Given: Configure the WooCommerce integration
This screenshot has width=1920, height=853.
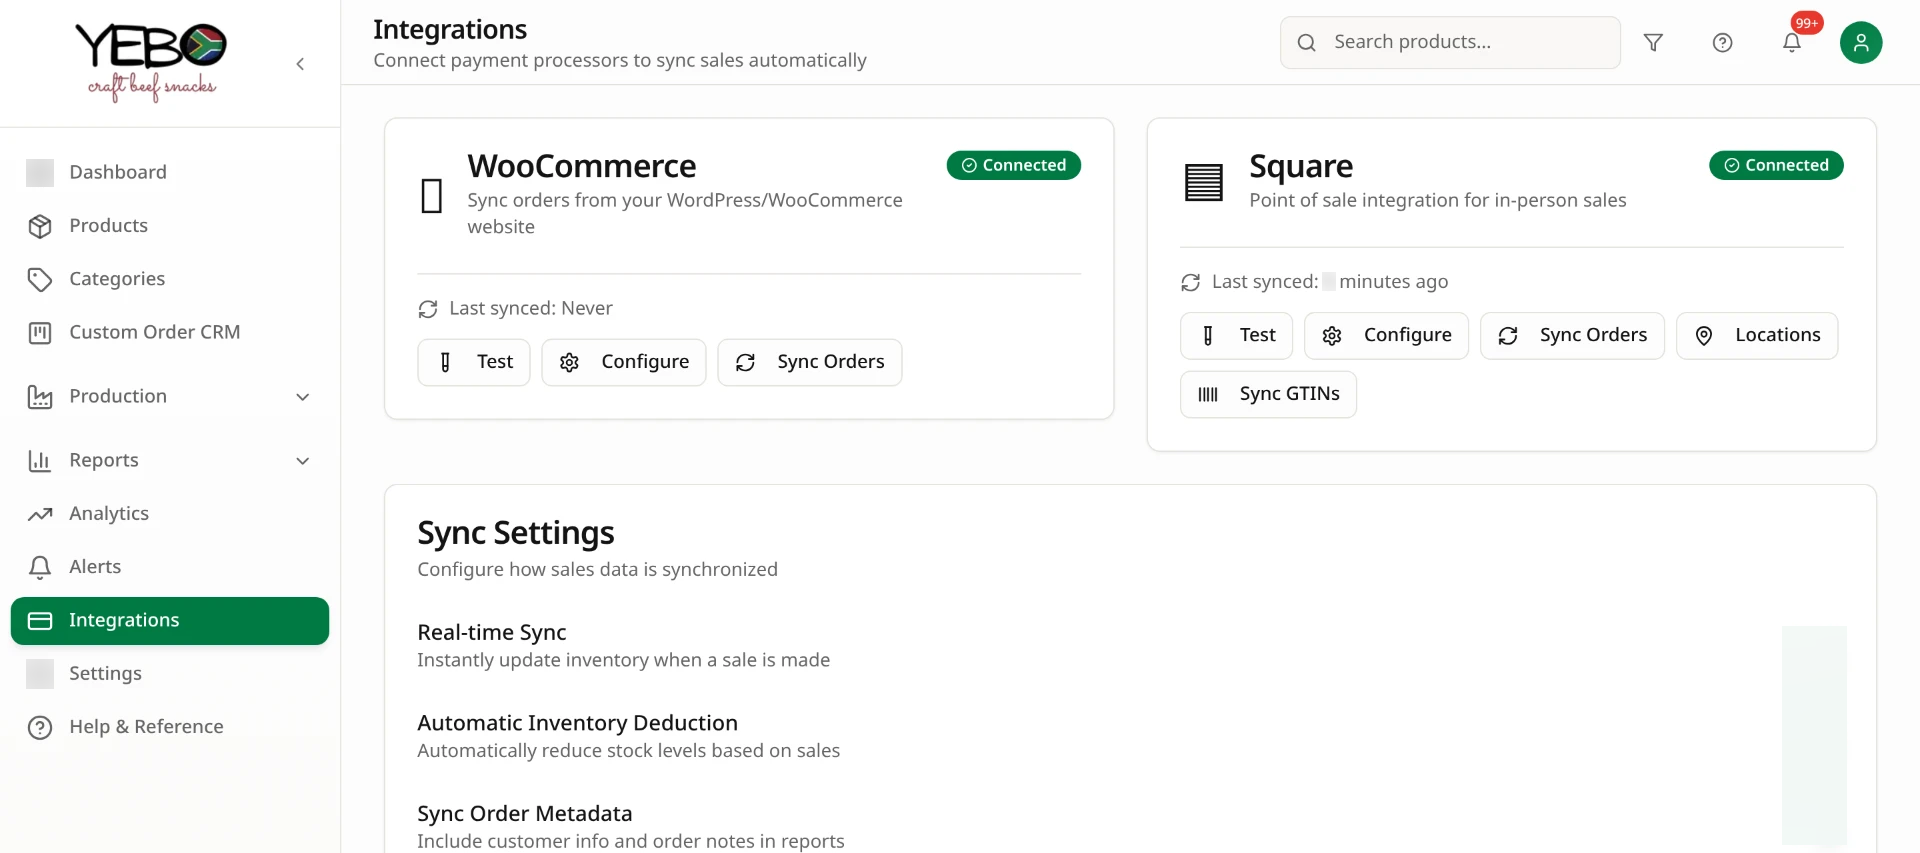Looking at the screenshot, I should point(624,362).
